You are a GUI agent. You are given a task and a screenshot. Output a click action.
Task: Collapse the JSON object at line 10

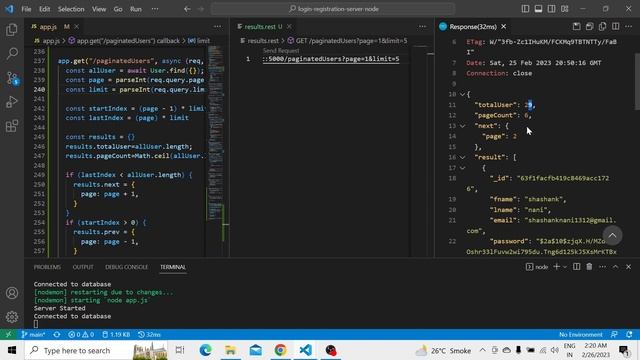tap(462, 94)
